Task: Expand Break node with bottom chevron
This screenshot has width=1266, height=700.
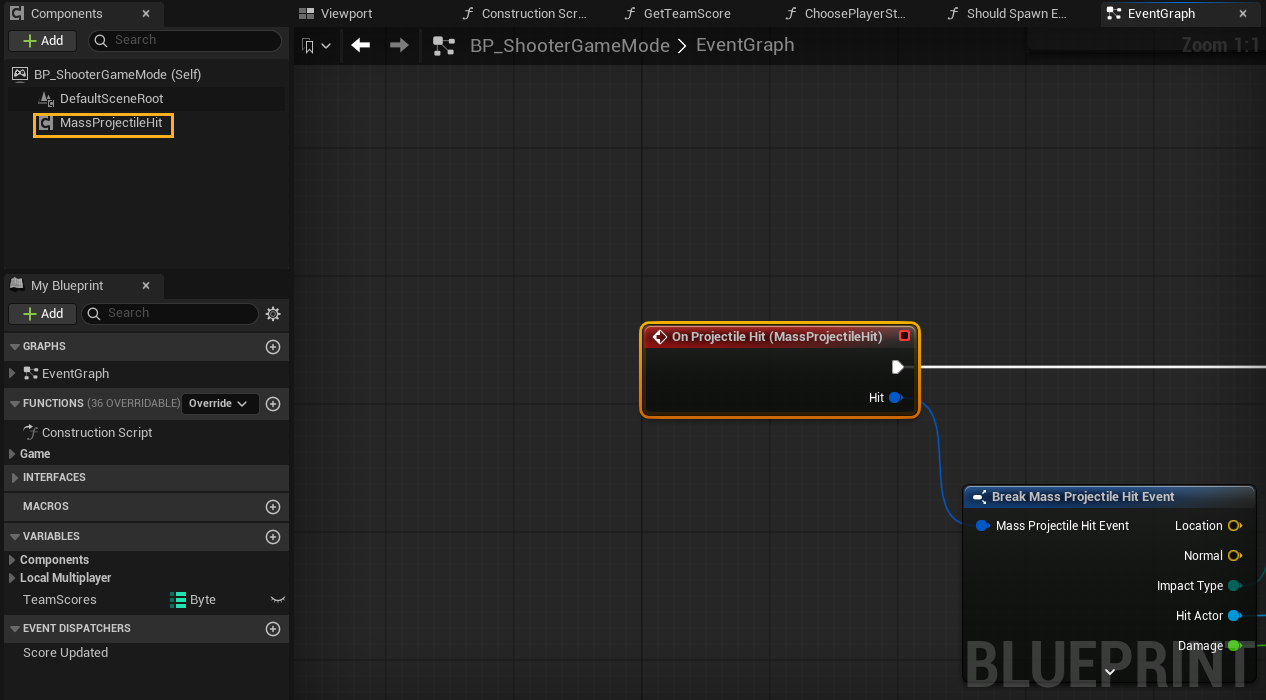Action: click(x=1110, y=672)
